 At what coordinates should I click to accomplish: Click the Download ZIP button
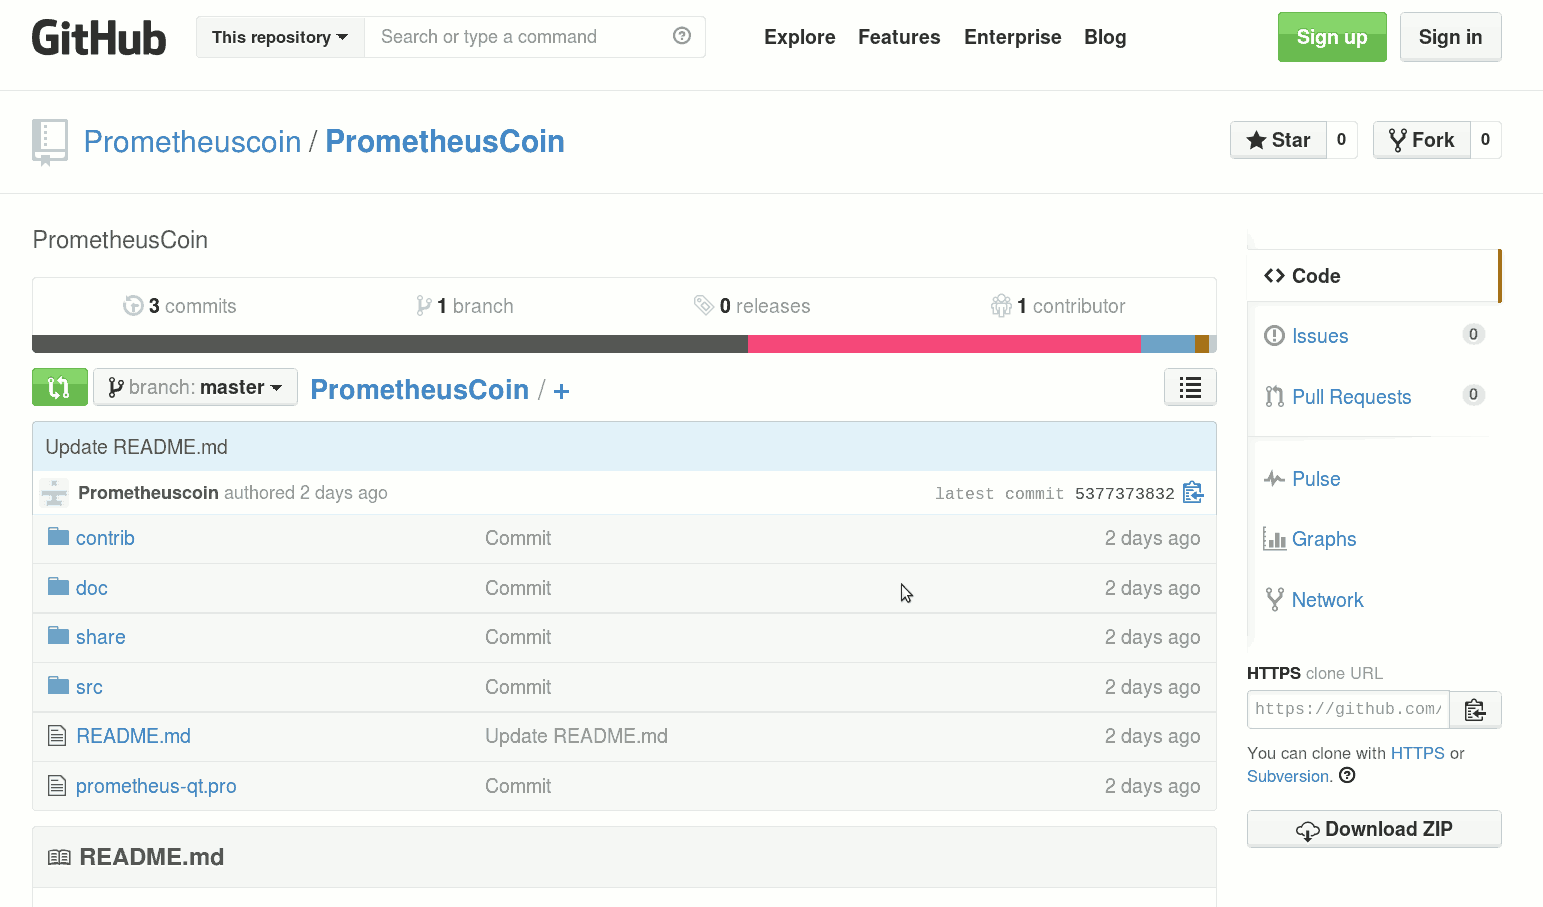(x=1374, y=829)
